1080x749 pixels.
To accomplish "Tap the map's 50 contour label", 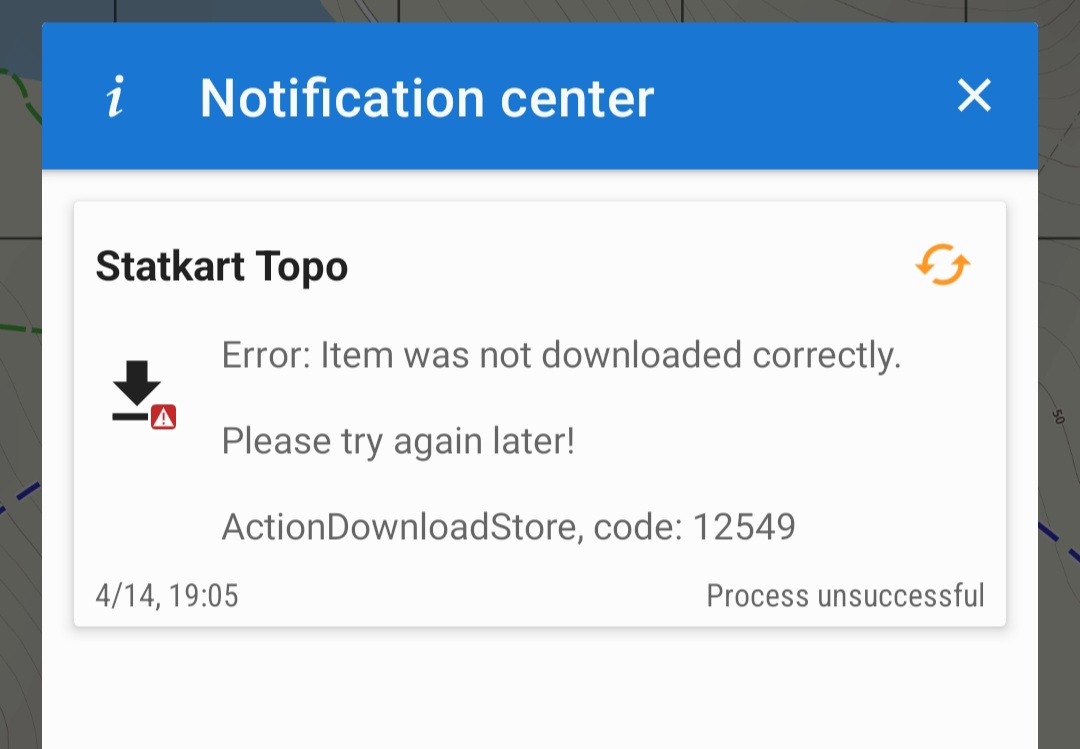I will click(1059, 417).
